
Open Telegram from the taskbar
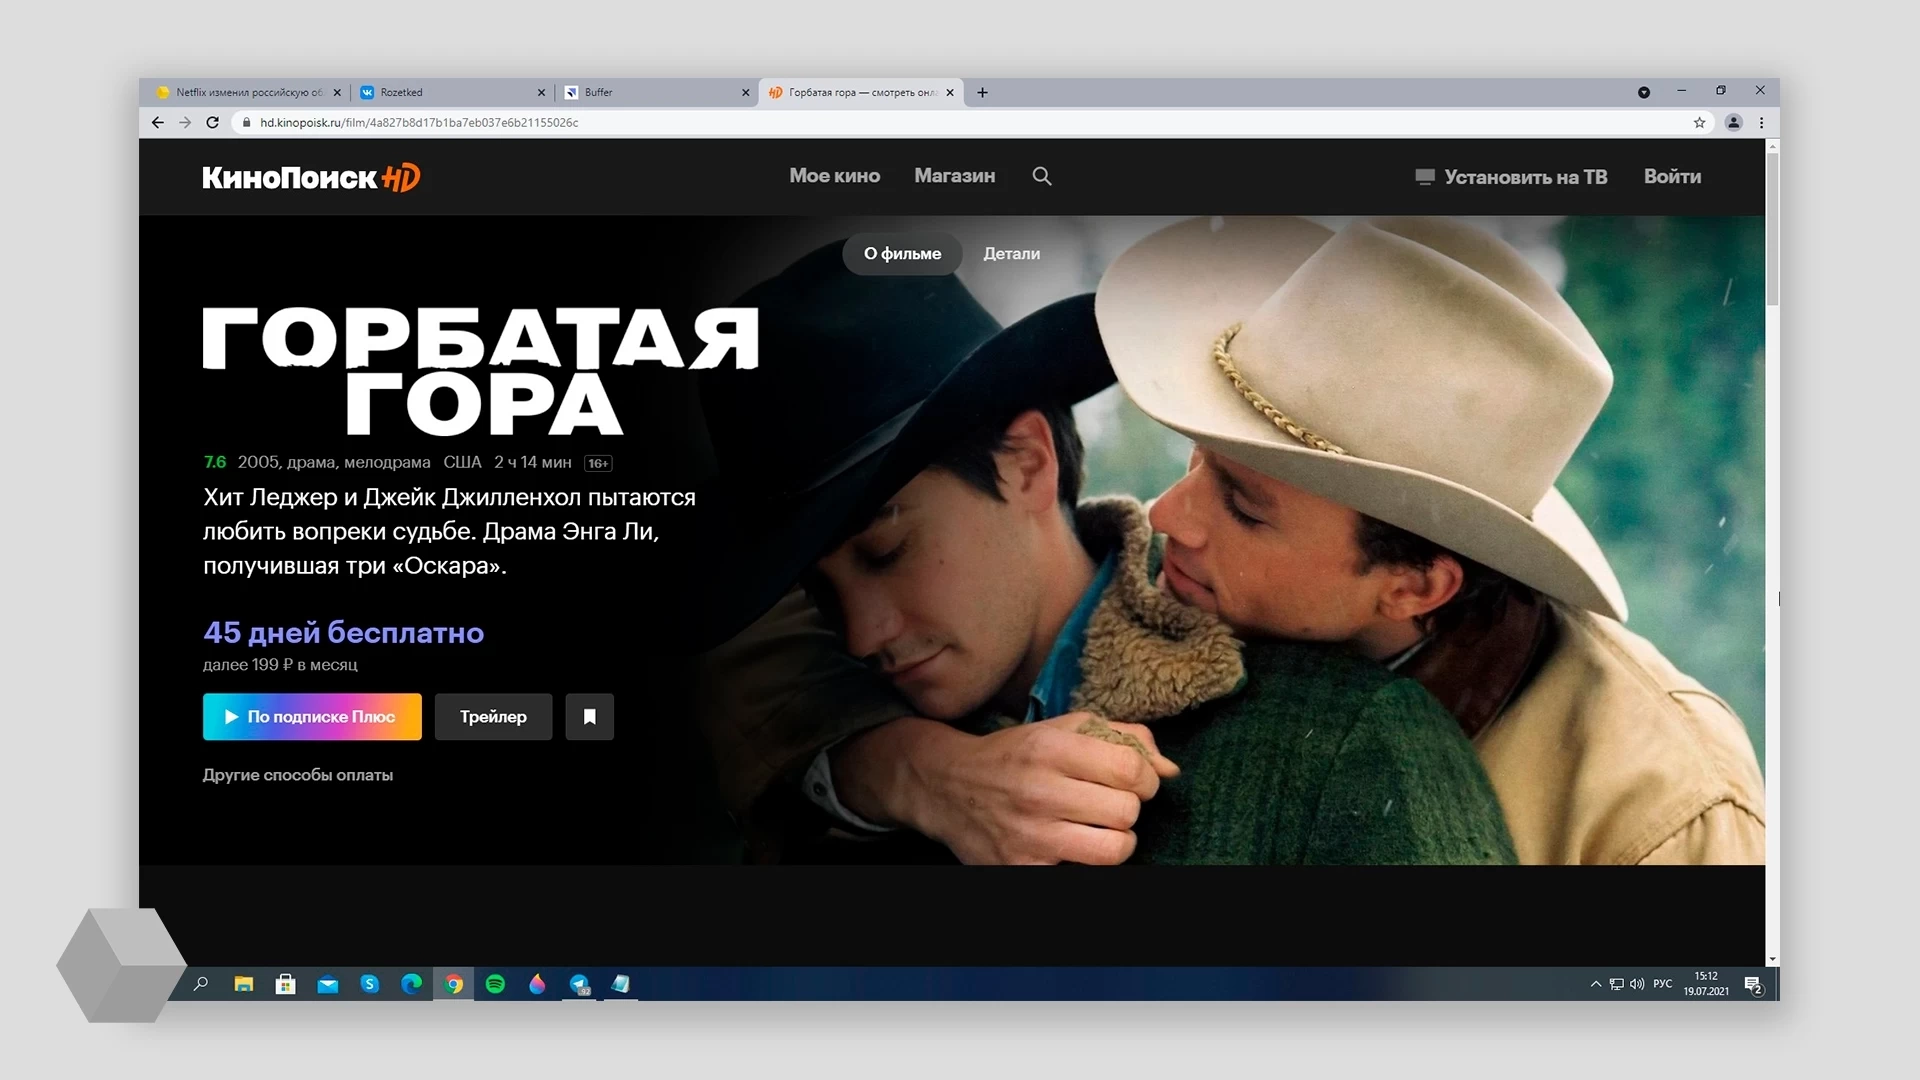coord(580,984)
